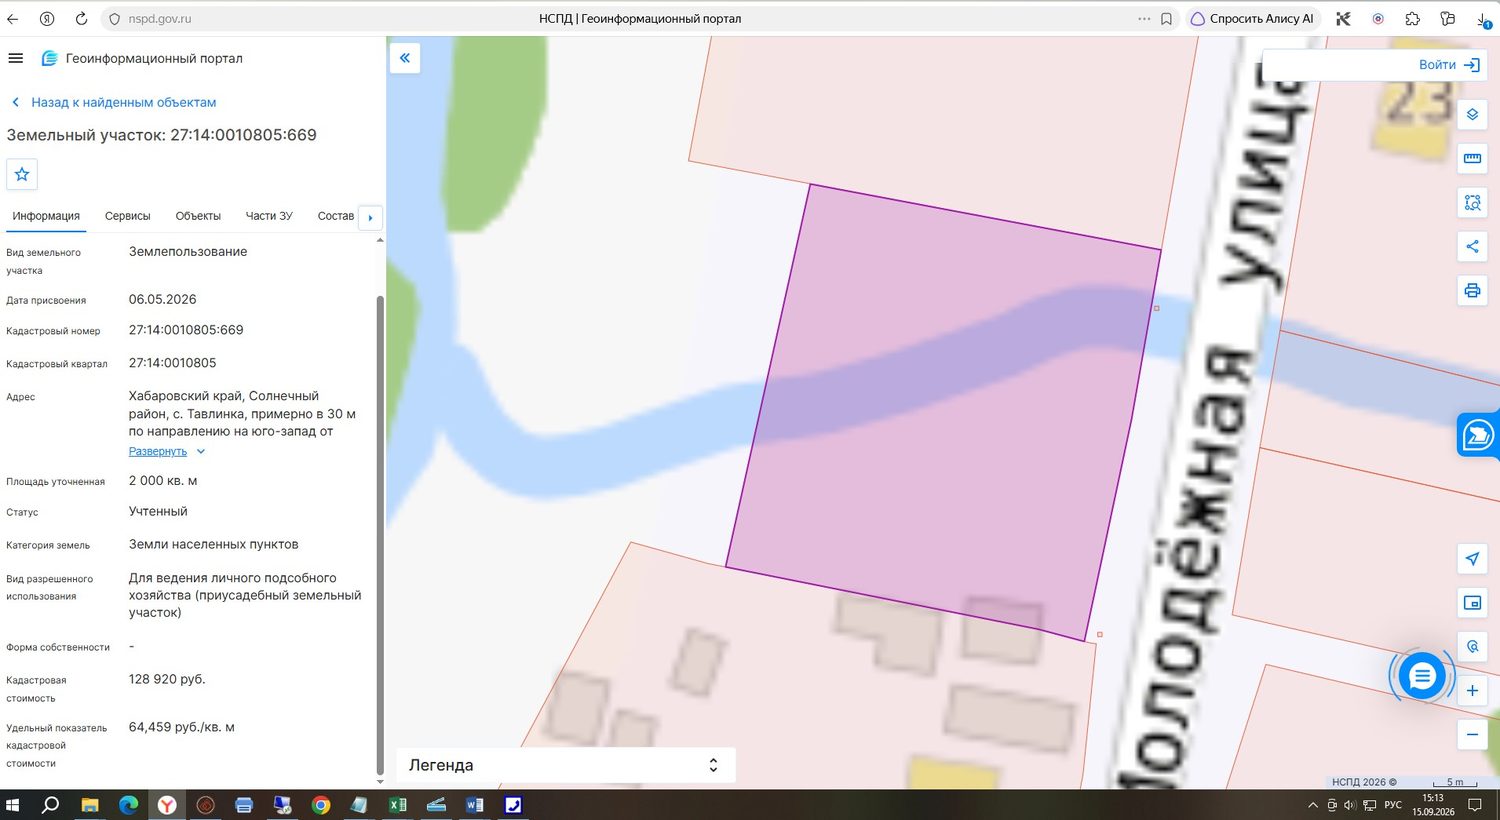Go to the Состав tab
Screen dimensions: 1500x820
point(336,216)
